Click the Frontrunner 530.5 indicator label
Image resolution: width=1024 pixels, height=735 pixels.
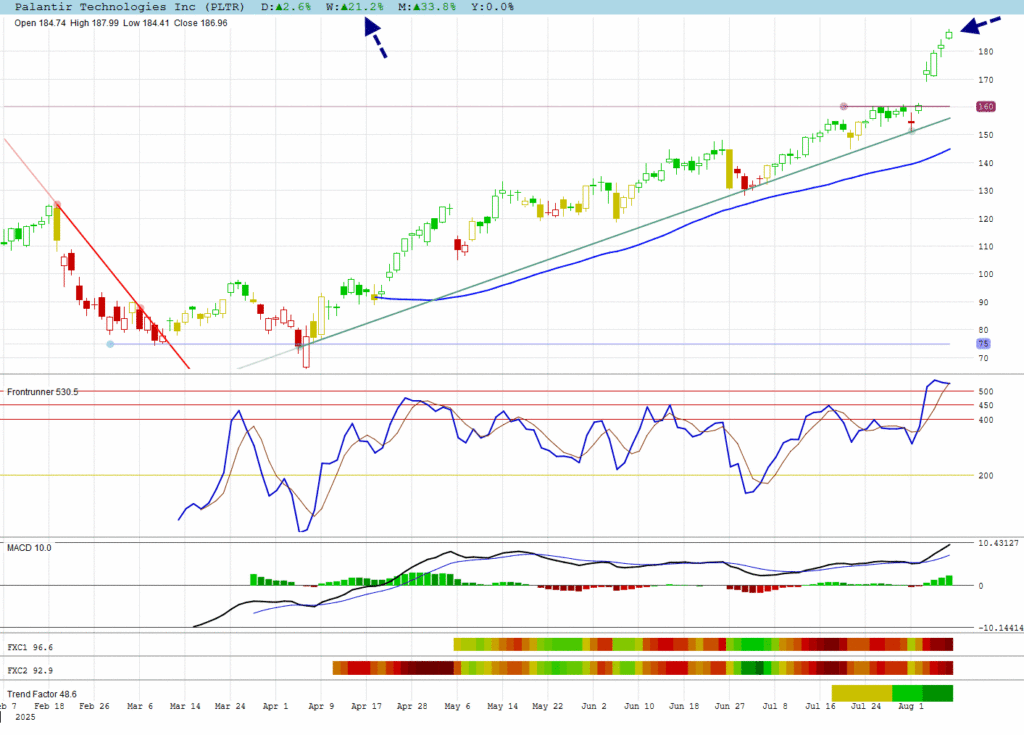click(42, 392)
